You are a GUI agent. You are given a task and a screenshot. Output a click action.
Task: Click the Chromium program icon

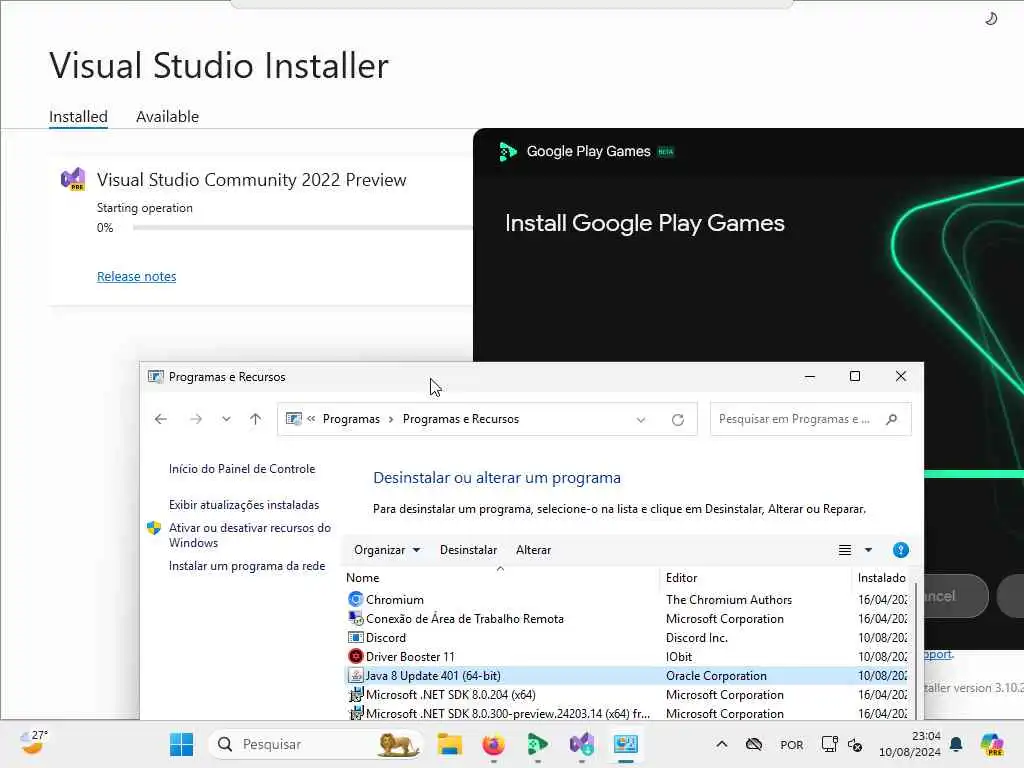355,600
